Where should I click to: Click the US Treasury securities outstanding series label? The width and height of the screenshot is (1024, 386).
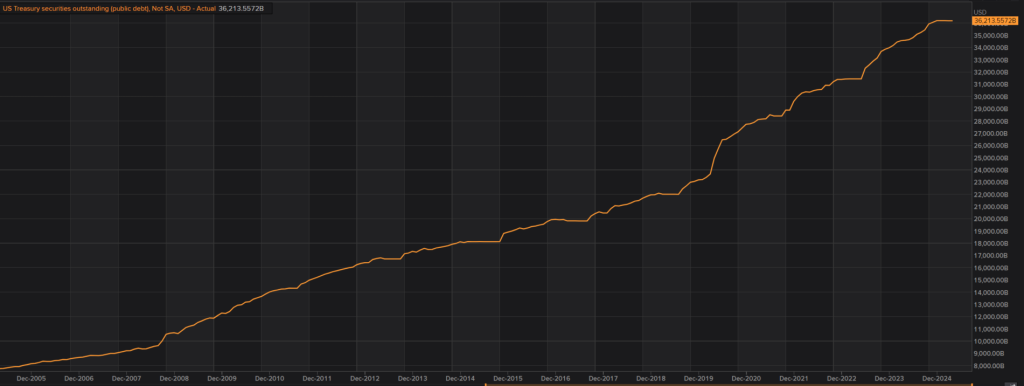point(109,9)
